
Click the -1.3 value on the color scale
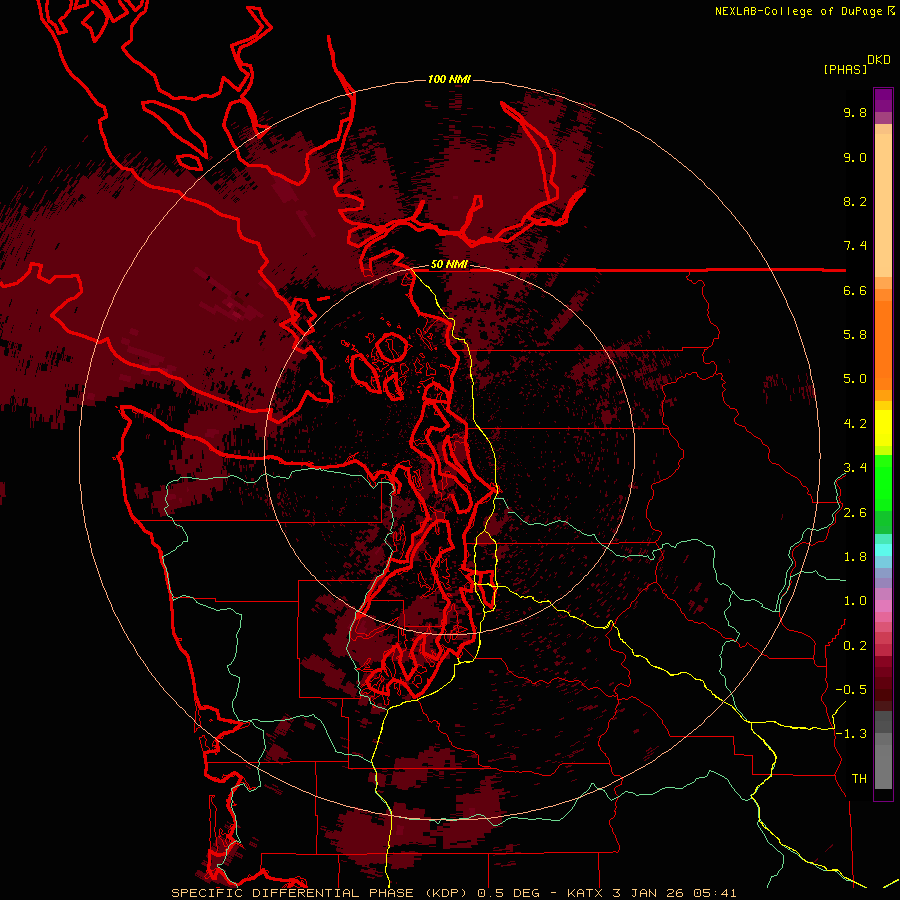tap(851, 734)
